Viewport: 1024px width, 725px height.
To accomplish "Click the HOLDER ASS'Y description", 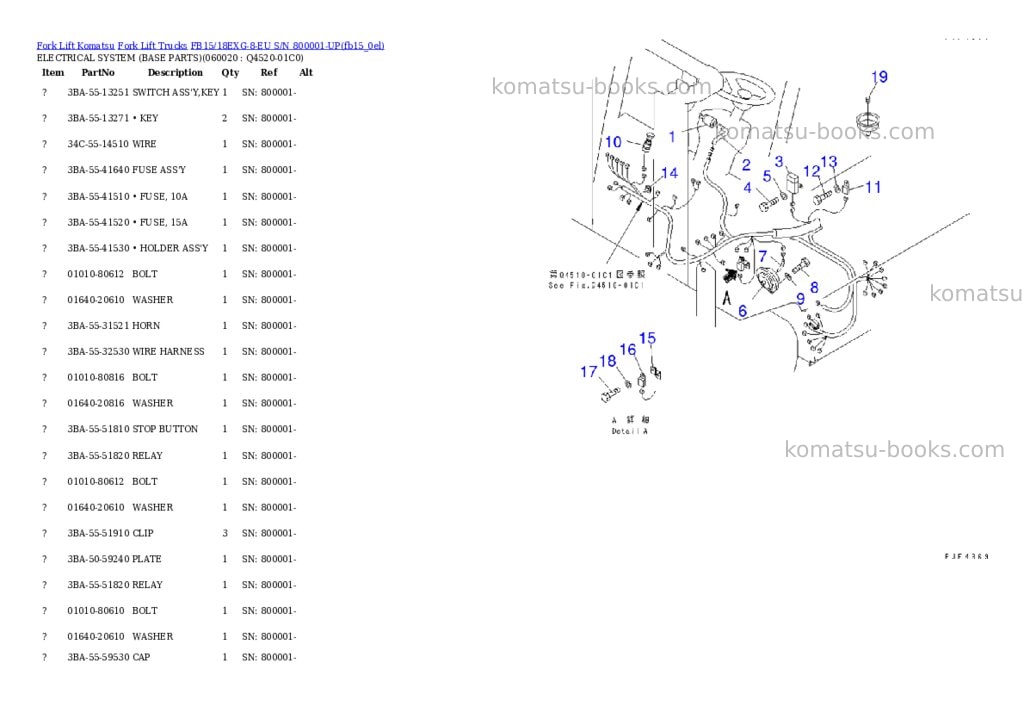I will click(x=170, y=248).
